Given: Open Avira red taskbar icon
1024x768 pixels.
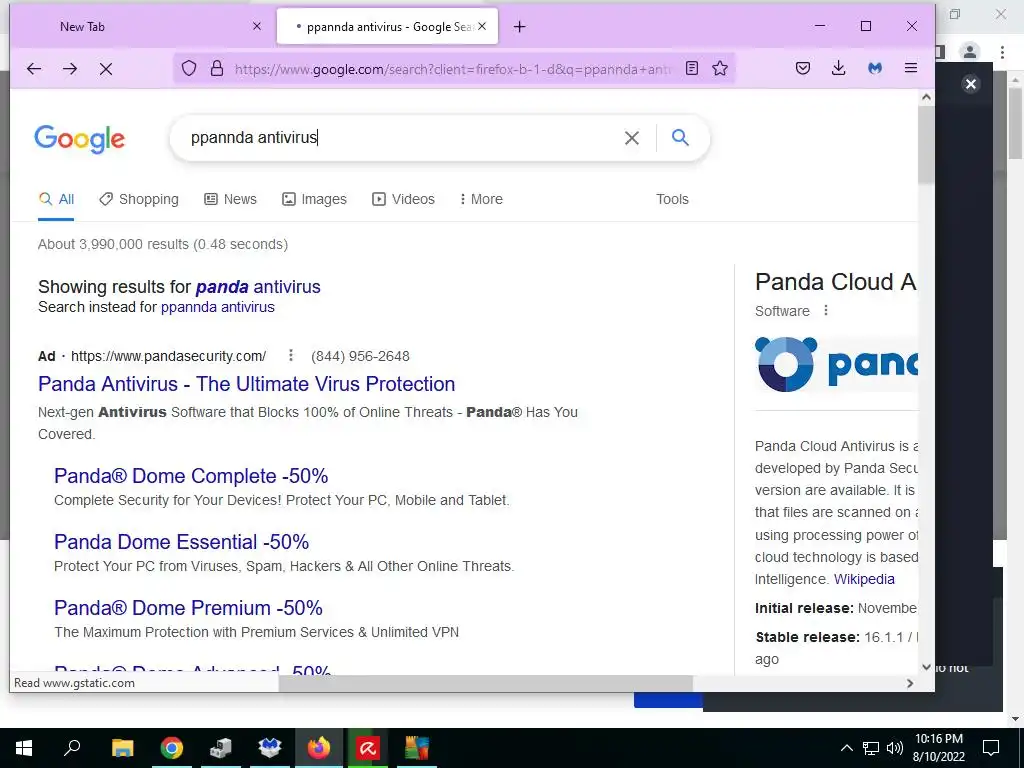Looking at the screenshot, I should point(368,748).
